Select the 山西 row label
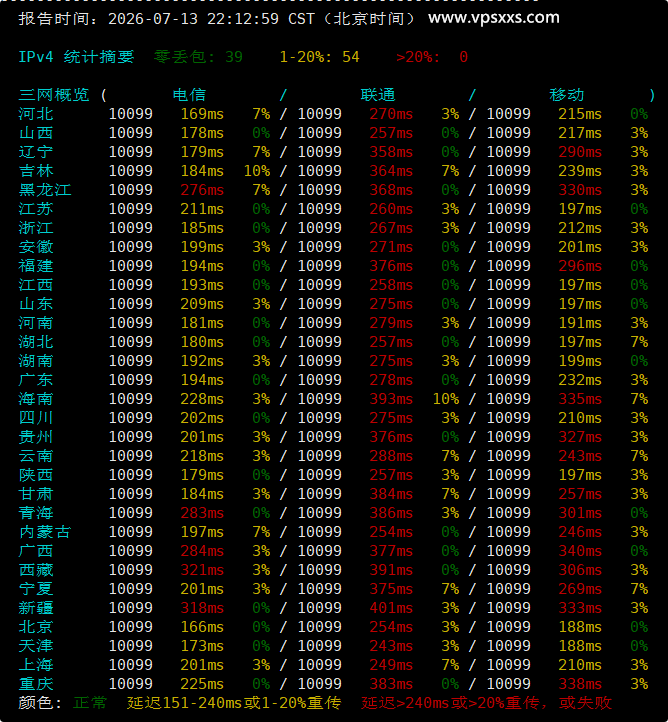The height and width of the screenshot is (722, 668). pos(36,133)
